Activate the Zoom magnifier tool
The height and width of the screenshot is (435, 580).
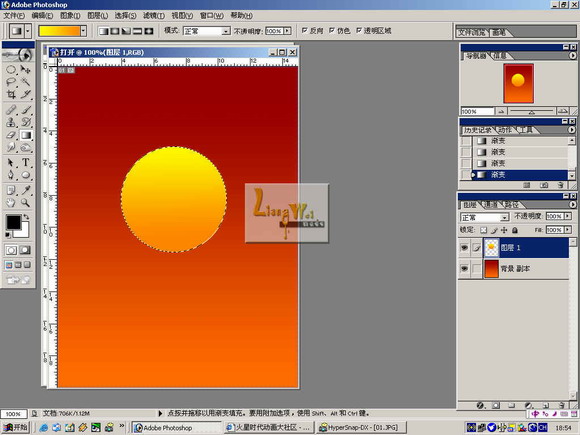coord(25,202)
